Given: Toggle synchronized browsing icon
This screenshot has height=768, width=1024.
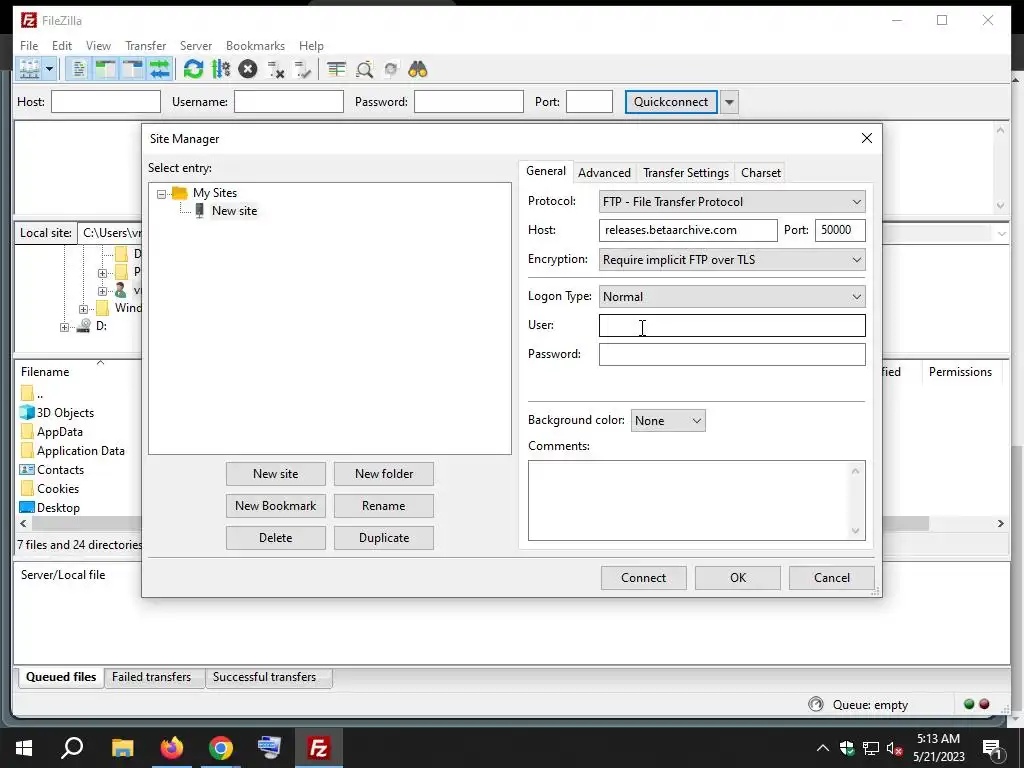Looking at the screenshot, I should [x=391, y=69].
